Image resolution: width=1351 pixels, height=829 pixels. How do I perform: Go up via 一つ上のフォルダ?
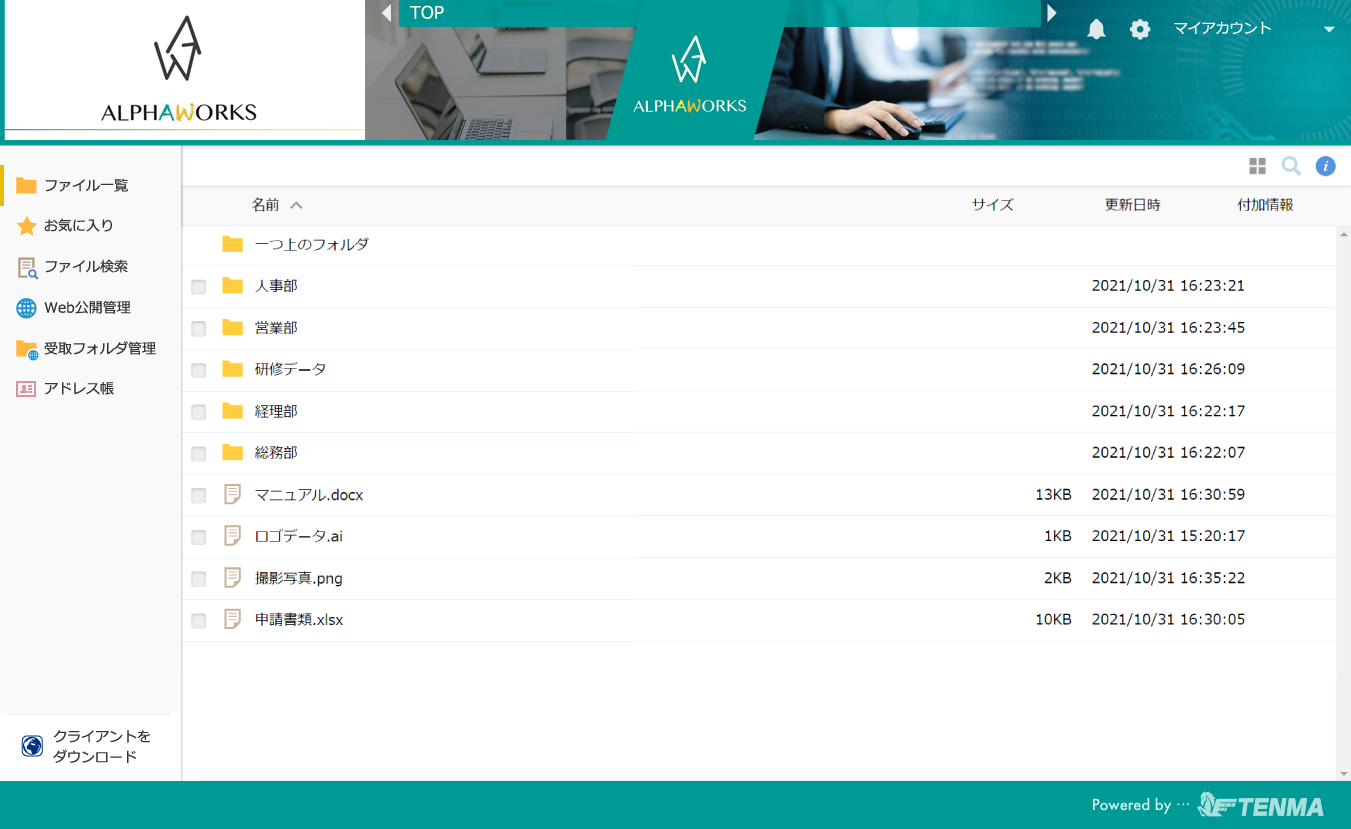click(311, 244)
